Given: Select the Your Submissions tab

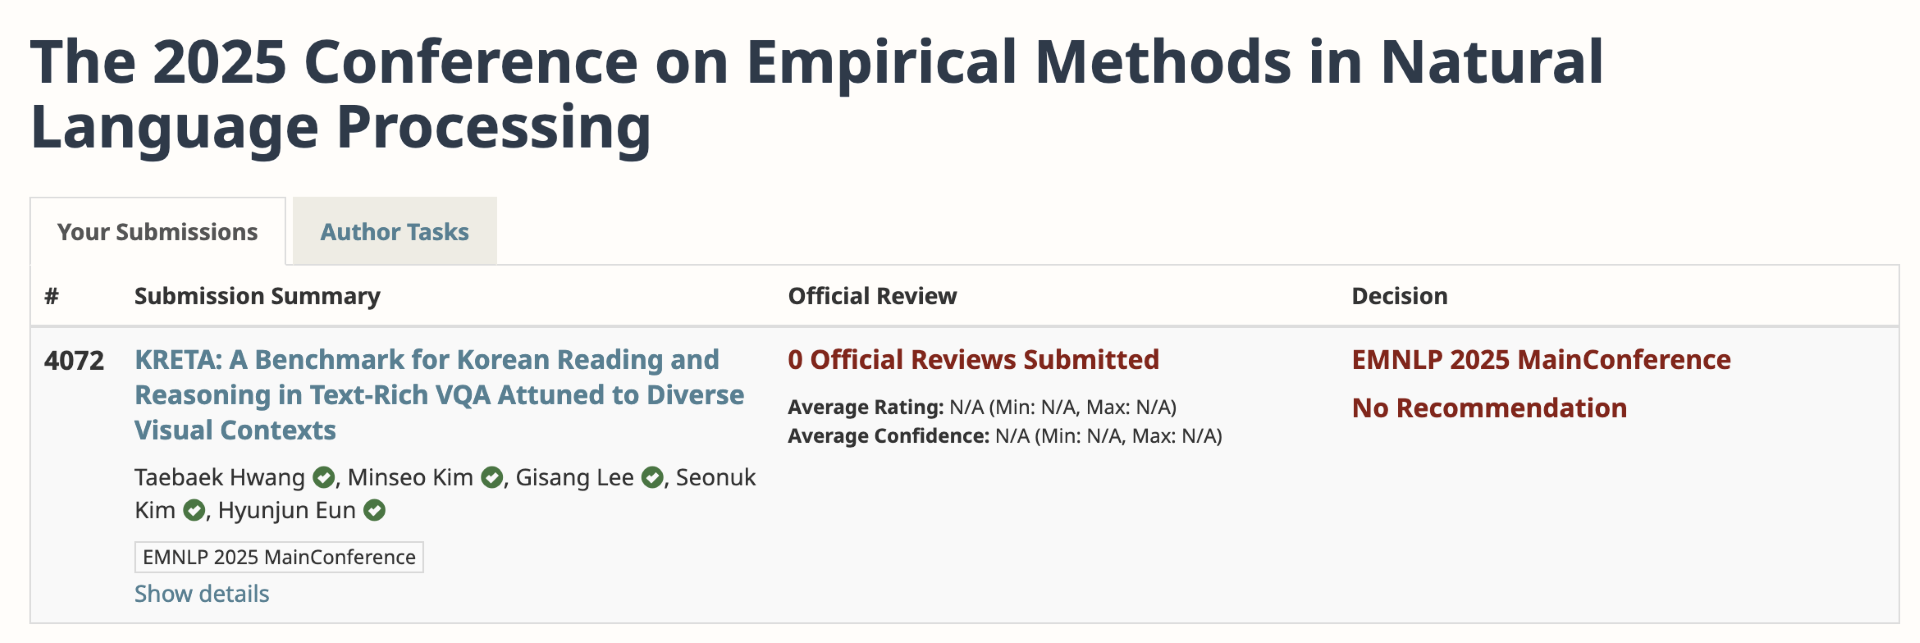Looking at the screenshot, I should point(157,232).
